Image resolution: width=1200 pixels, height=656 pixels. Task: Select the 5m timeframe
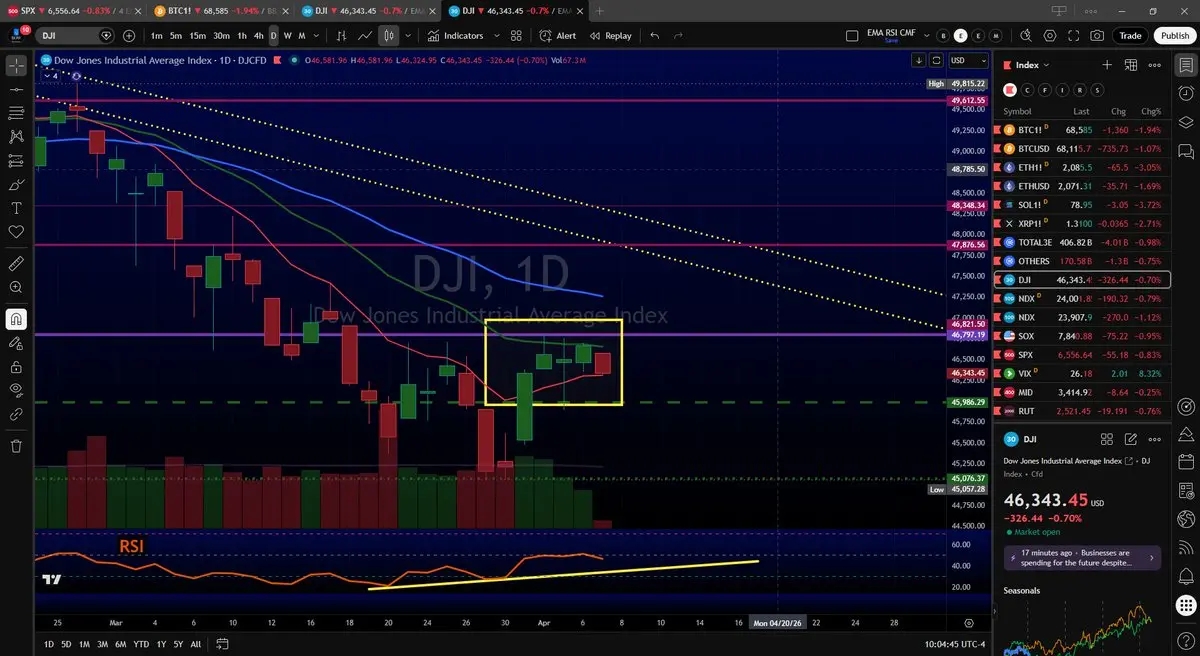tap(176, 35)
